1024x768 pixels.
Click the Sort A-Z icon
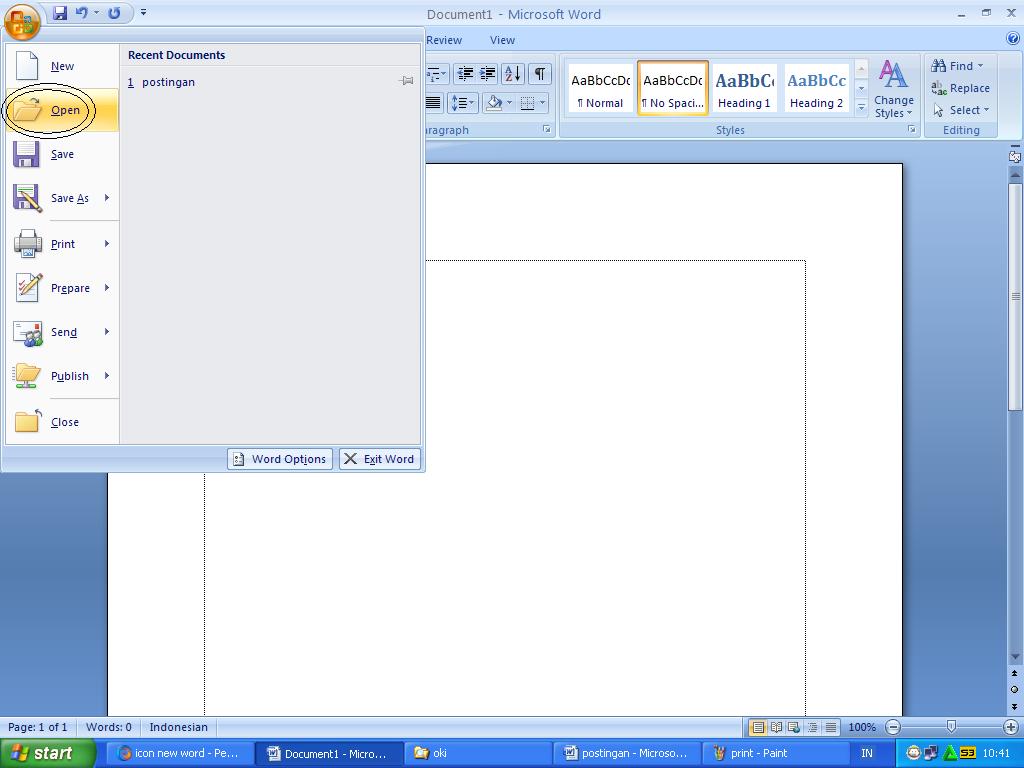click(x=513, y=74)
